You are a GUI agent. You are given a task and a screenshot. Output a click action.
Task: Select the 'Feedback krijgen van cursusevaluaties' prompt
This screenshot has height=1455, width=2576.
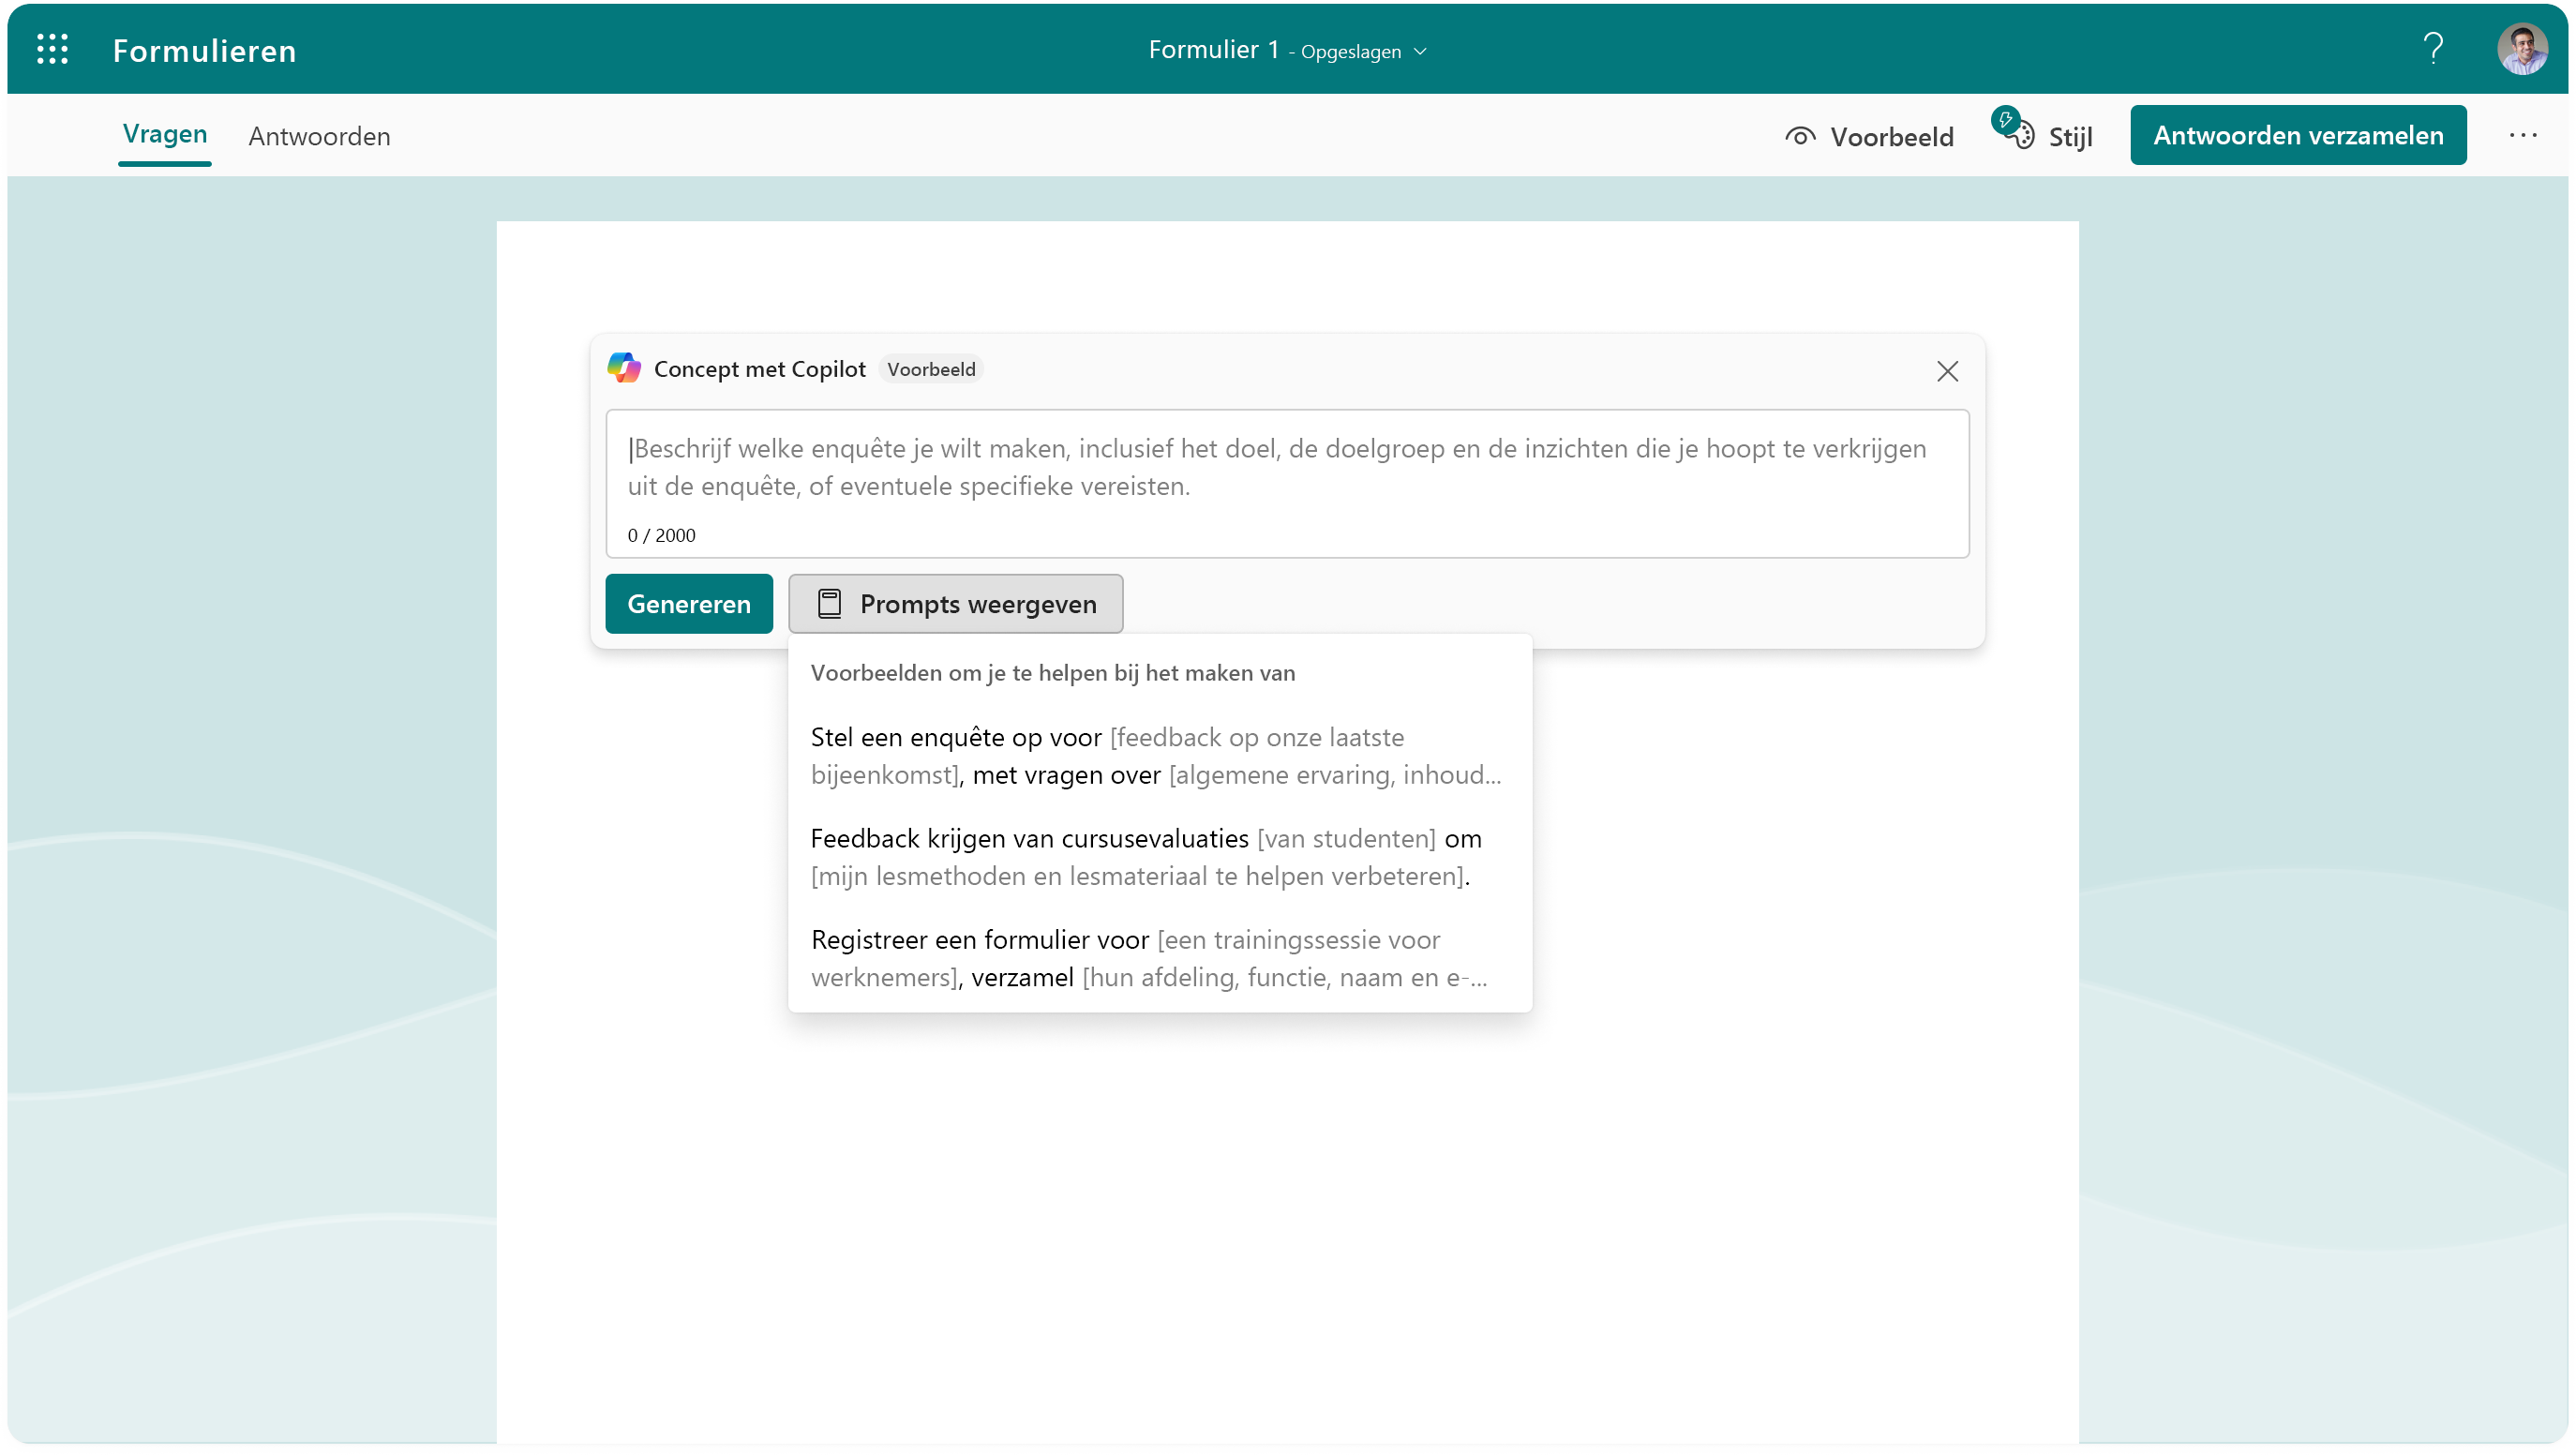(x=1159, y=857)
